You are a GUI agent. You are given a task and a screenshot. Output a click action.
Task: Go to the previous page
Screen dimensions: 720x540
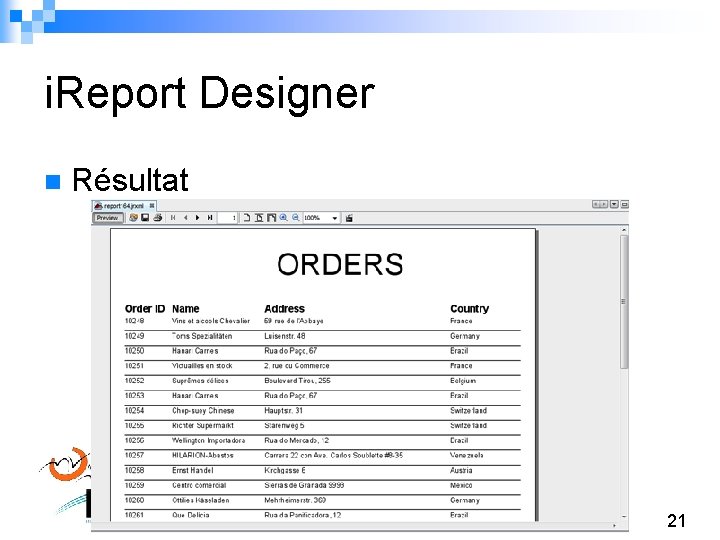186,218
